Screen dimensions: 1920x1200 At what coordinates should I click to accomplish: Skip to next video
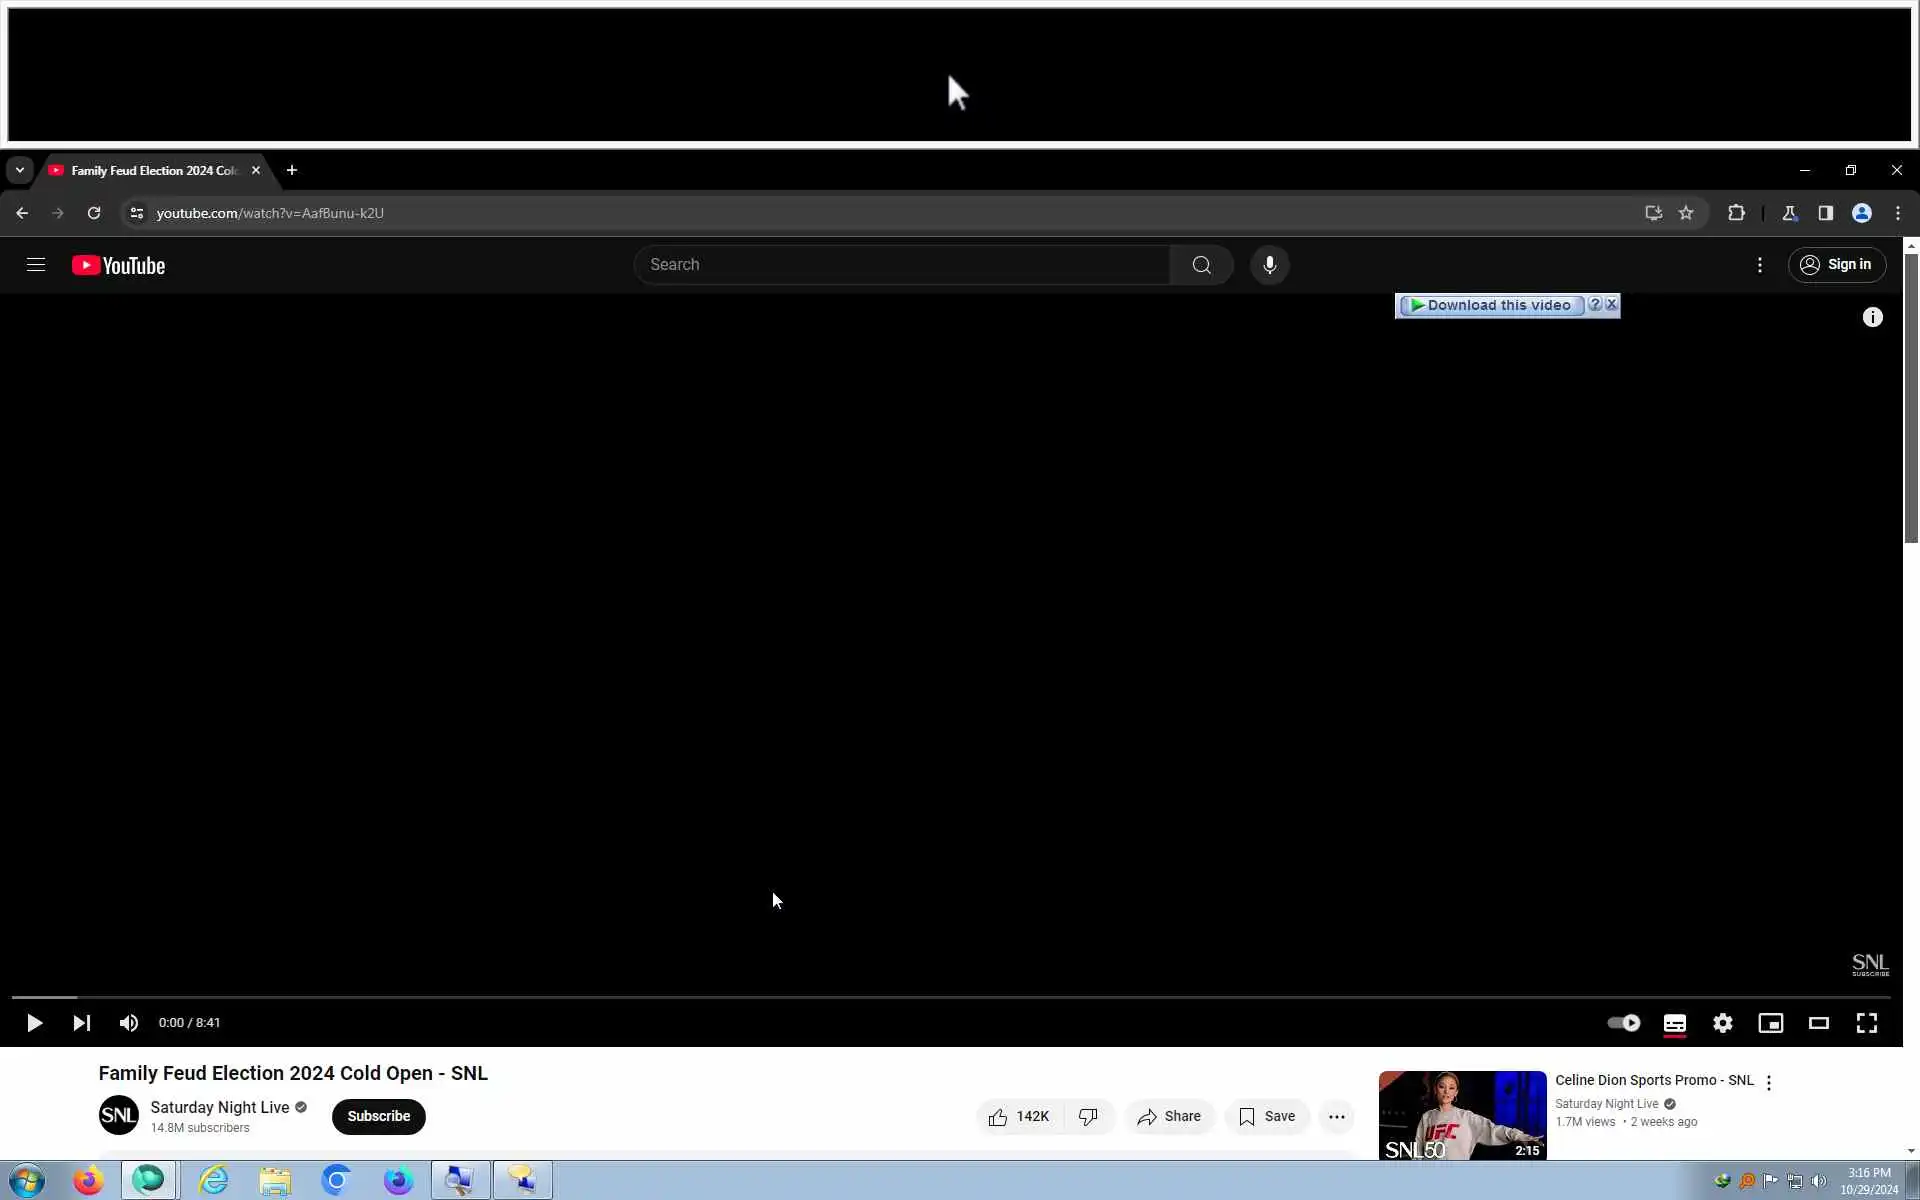[x=82, y=1023]
